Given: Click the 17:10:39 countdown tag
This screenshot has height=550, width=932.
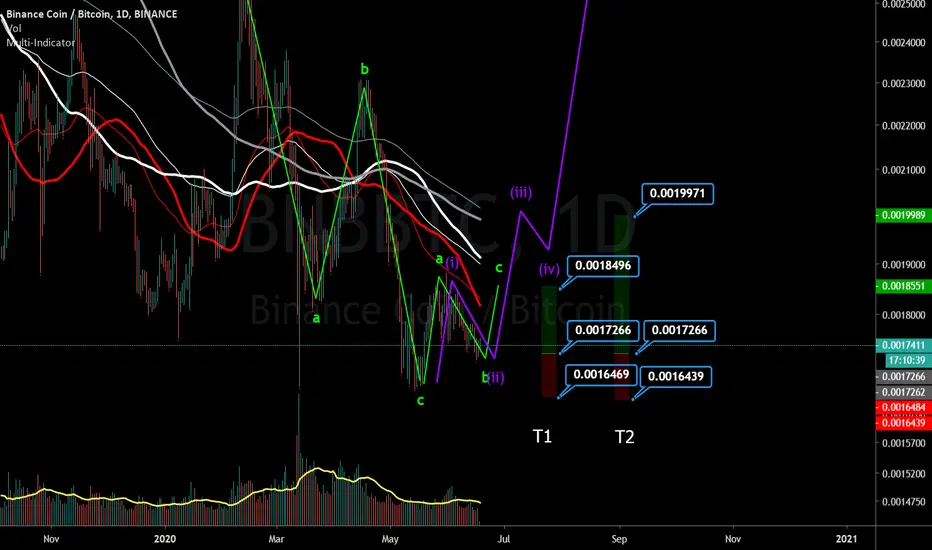Looking at the screenshot, I should tap(907, 360).
